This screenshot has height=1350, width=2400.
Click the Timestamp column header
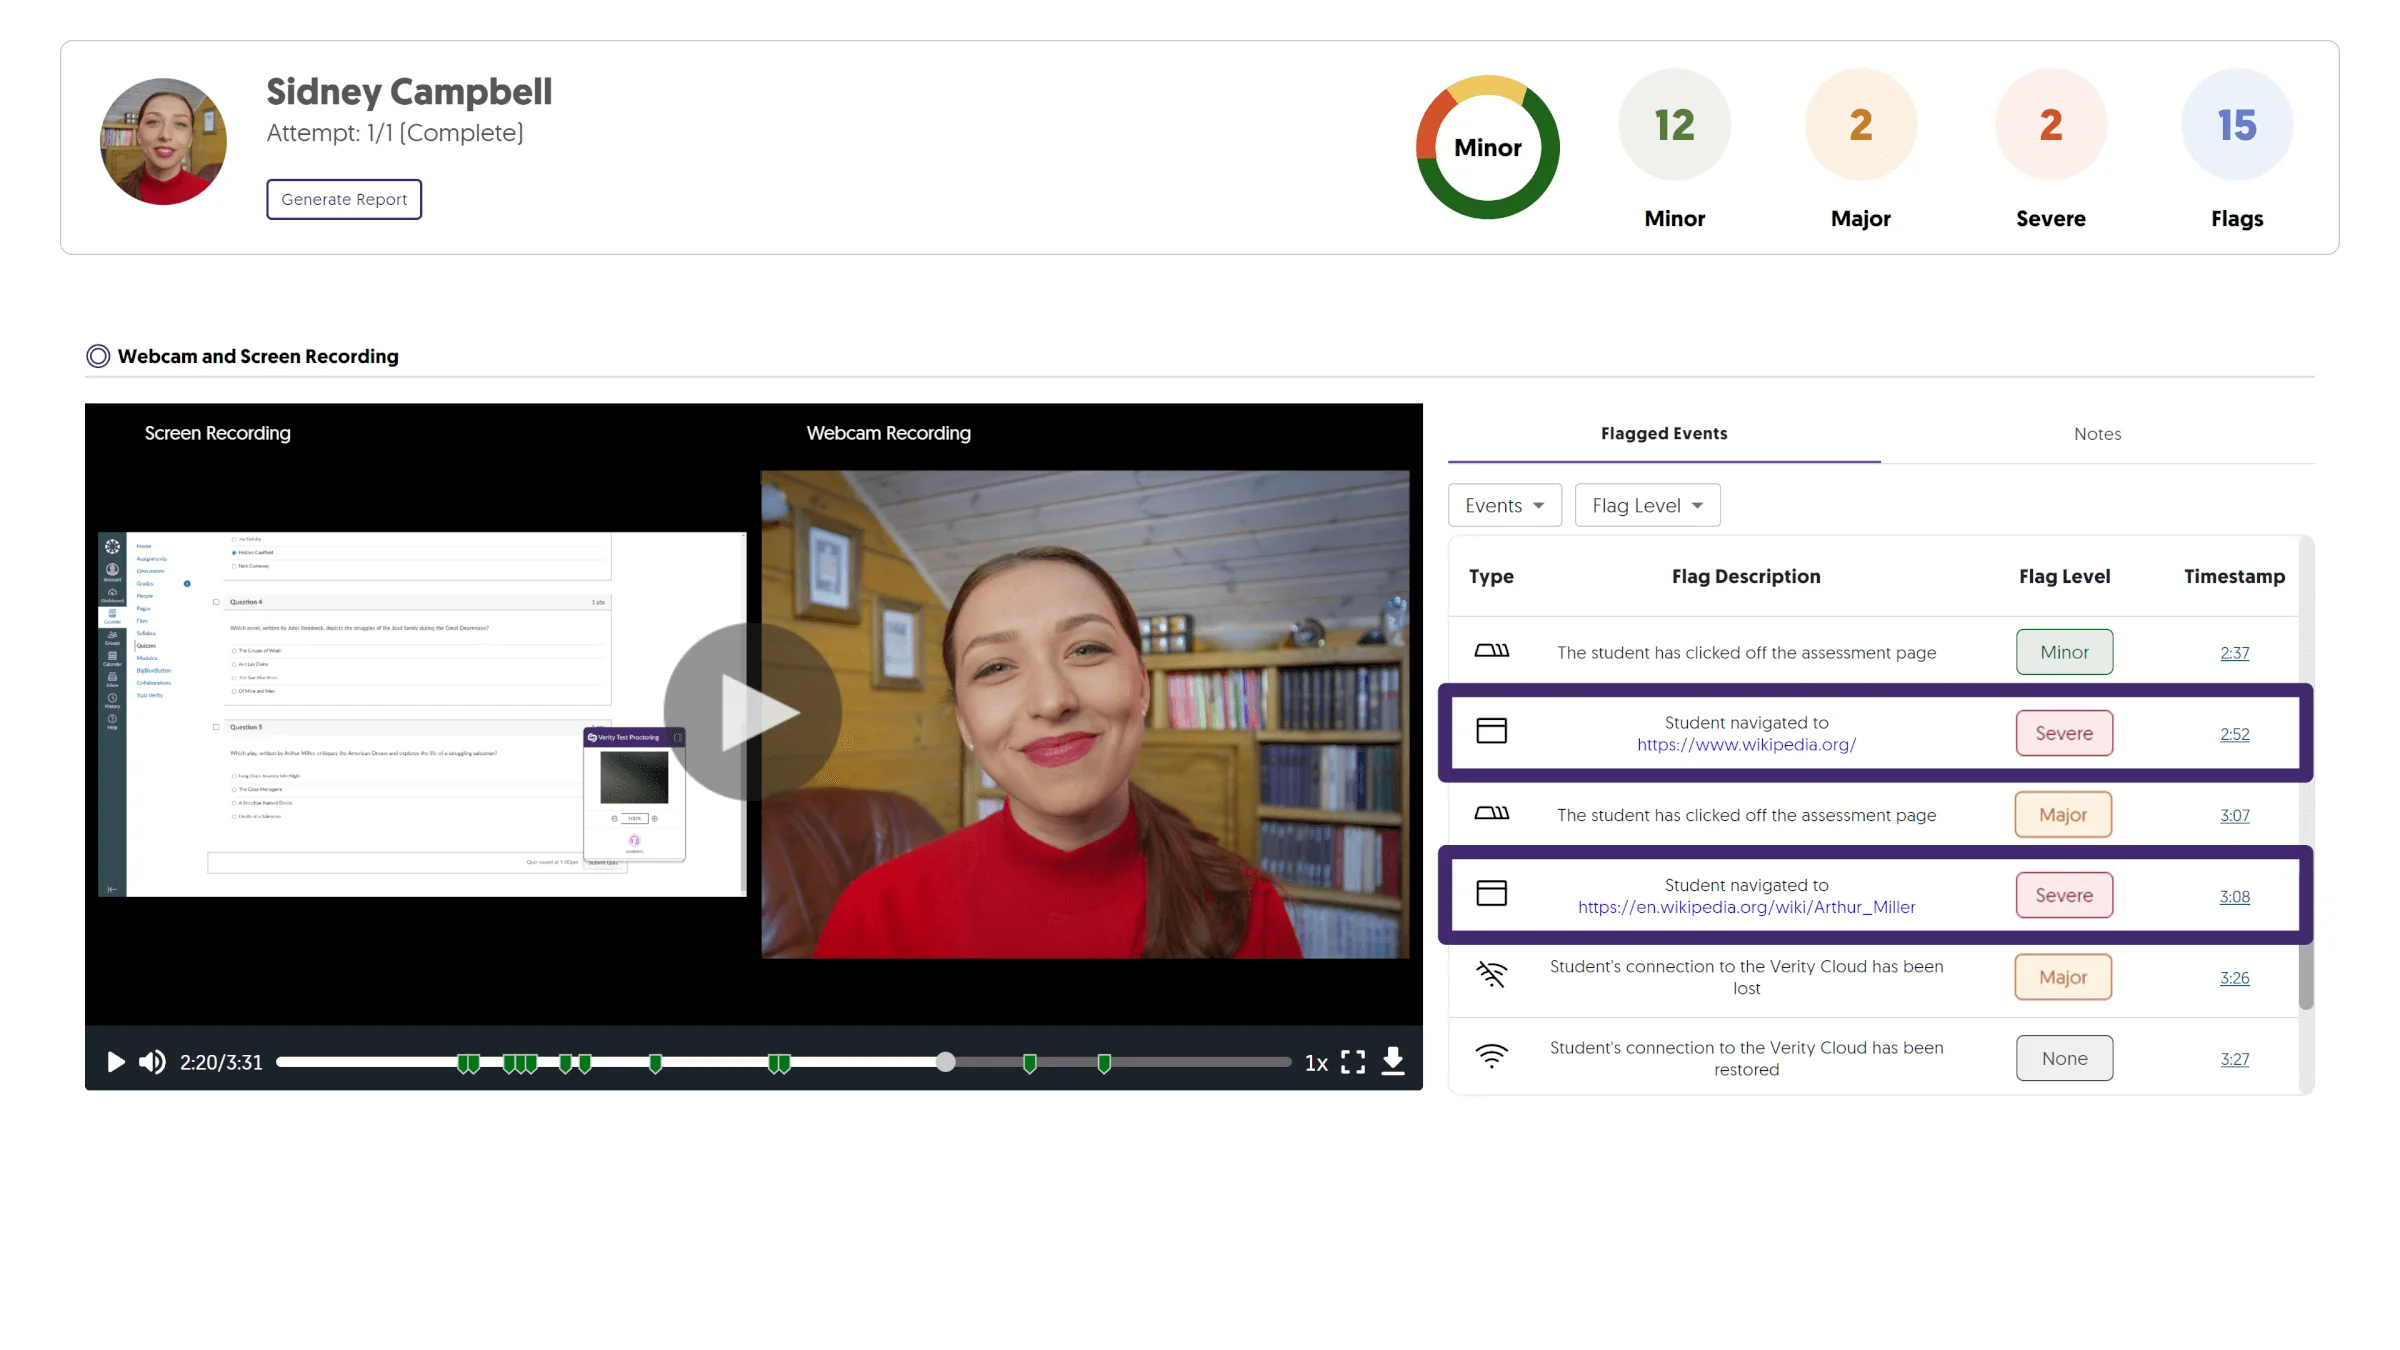click(x=2234, y=576)
